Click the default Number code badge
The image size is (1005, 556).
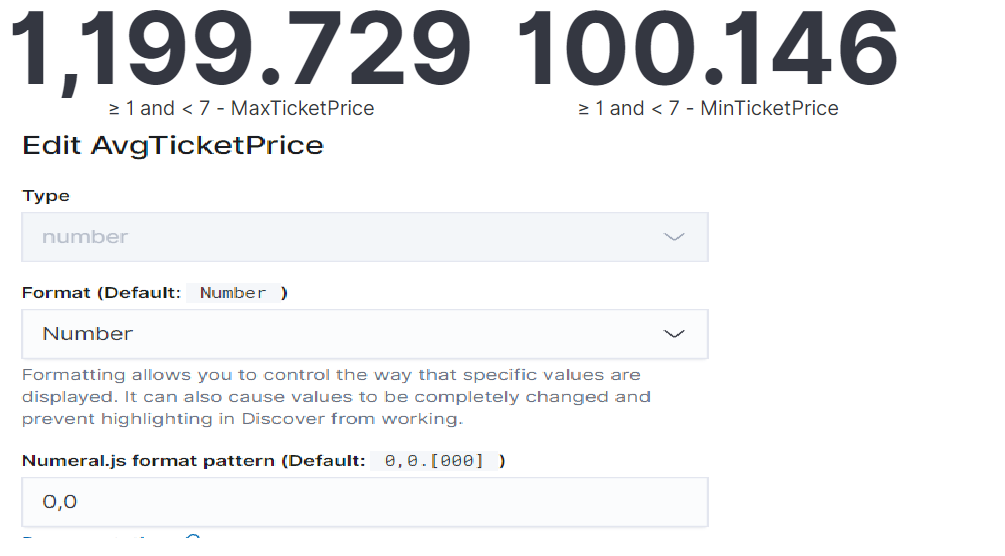pyautogui.click(x=233, y=293)
